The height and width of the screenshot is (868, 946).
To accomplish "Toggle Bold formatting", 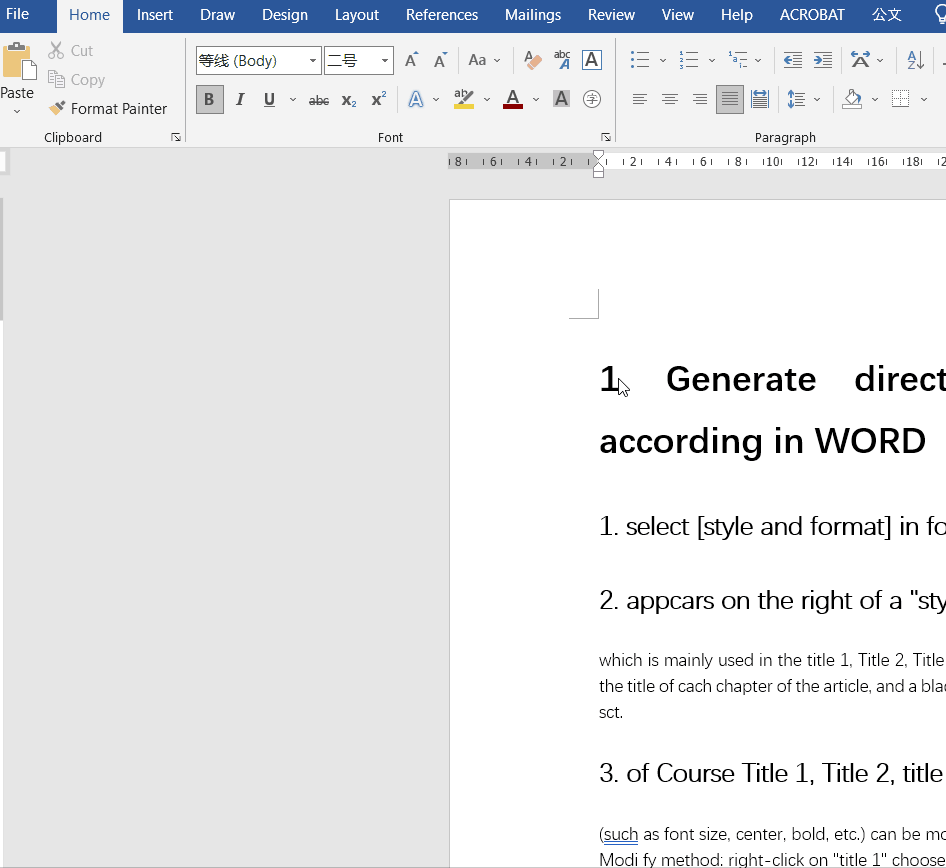I will tap(209, 100).
